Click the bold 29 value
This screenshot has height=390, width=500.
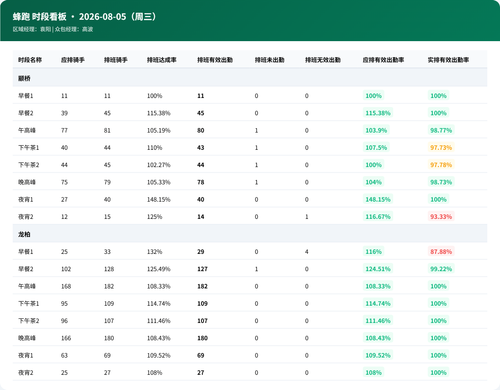201,252
